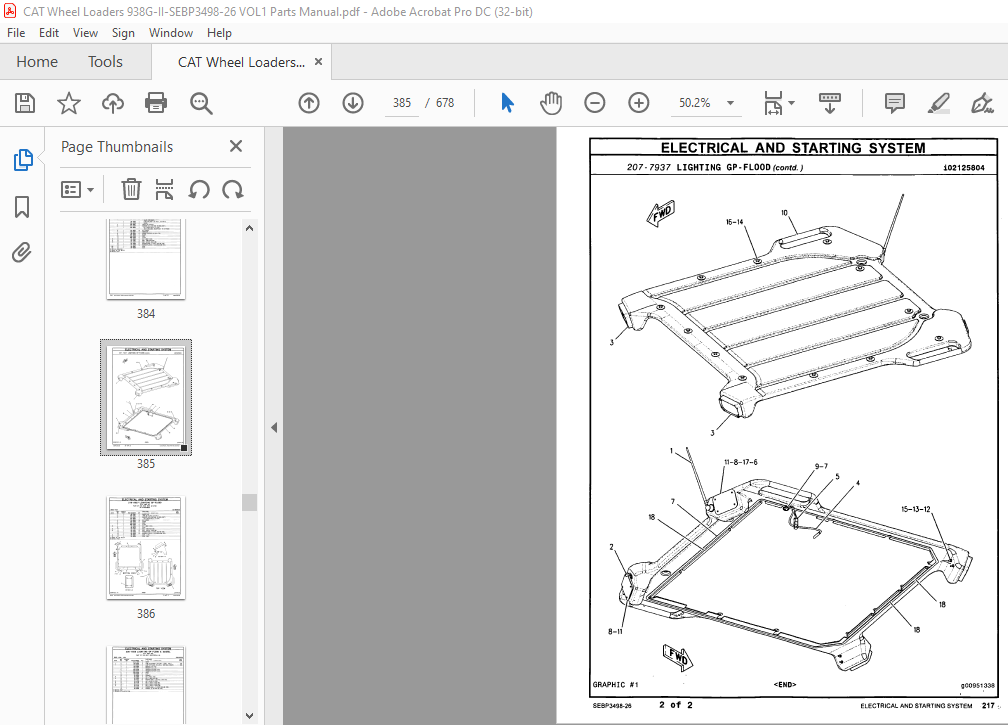Select the highlight text pen

pos(939,103)
